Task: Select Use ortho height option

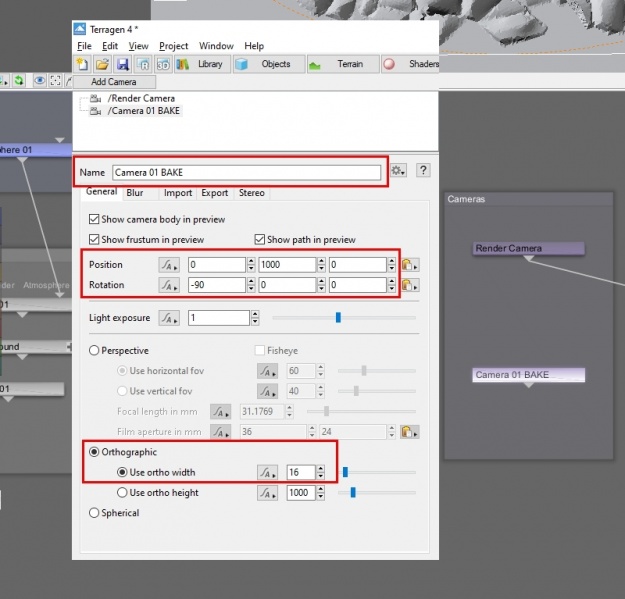Action: (x=122, y=493)
